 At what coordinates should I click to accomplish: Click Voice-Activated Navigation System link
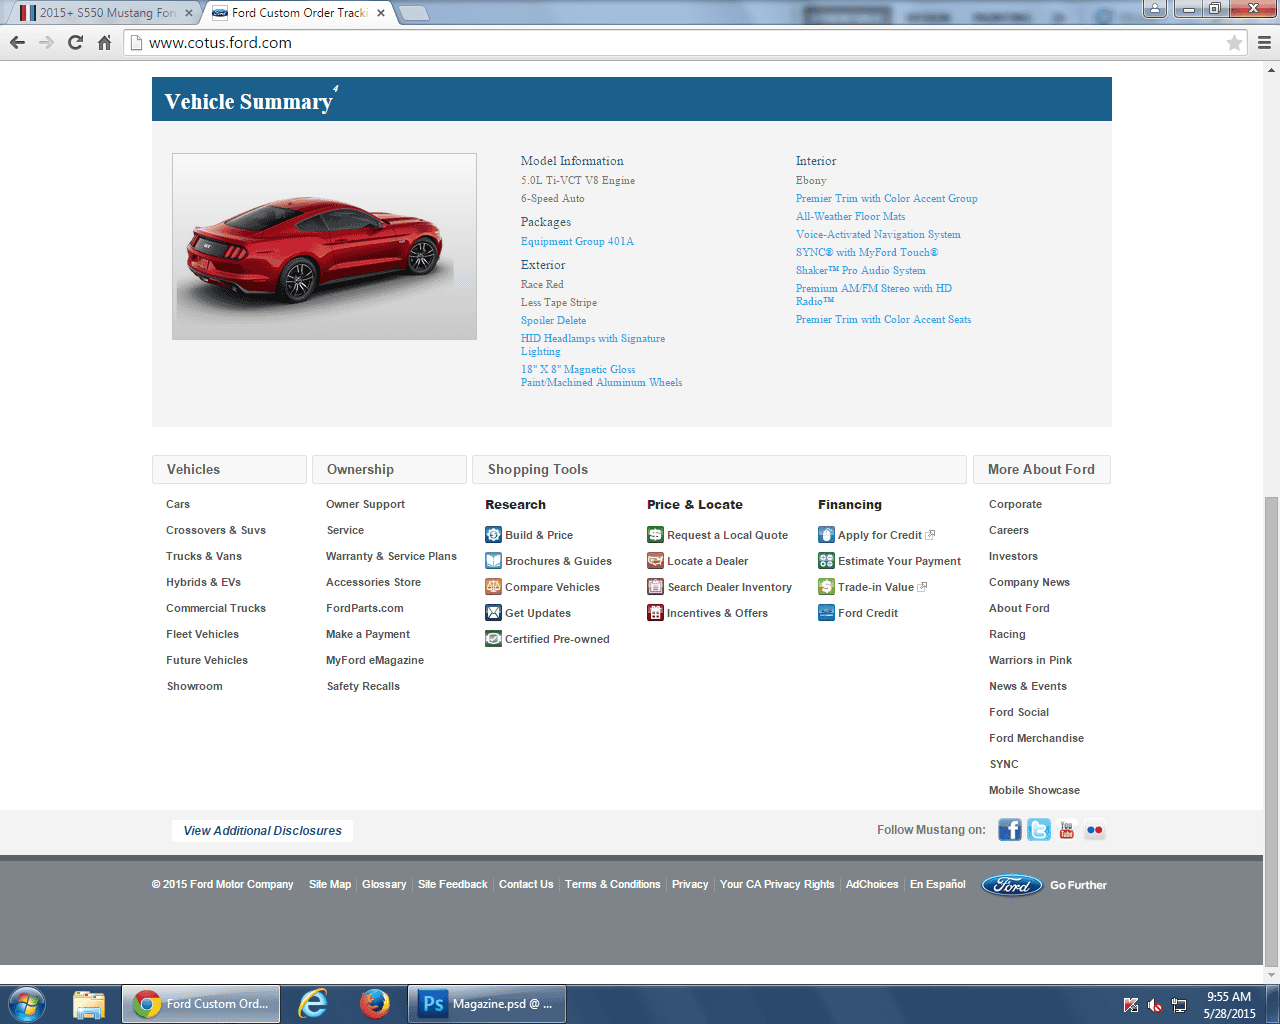(x=878, y=234)
